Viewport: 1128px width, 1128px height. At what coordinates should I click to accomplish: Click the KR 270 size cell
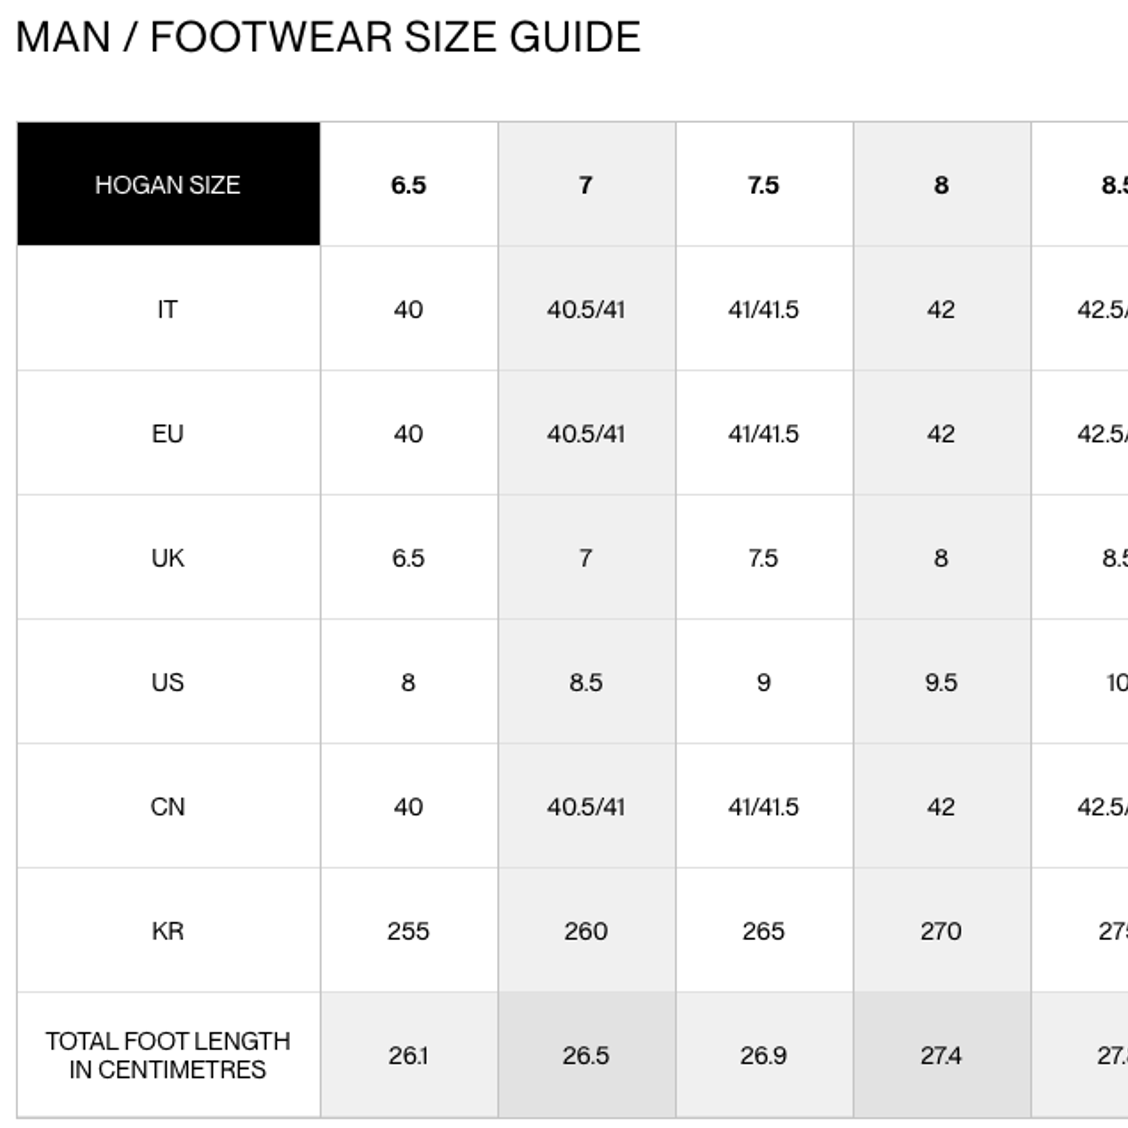pyautogui.click(x=942, y=931)
